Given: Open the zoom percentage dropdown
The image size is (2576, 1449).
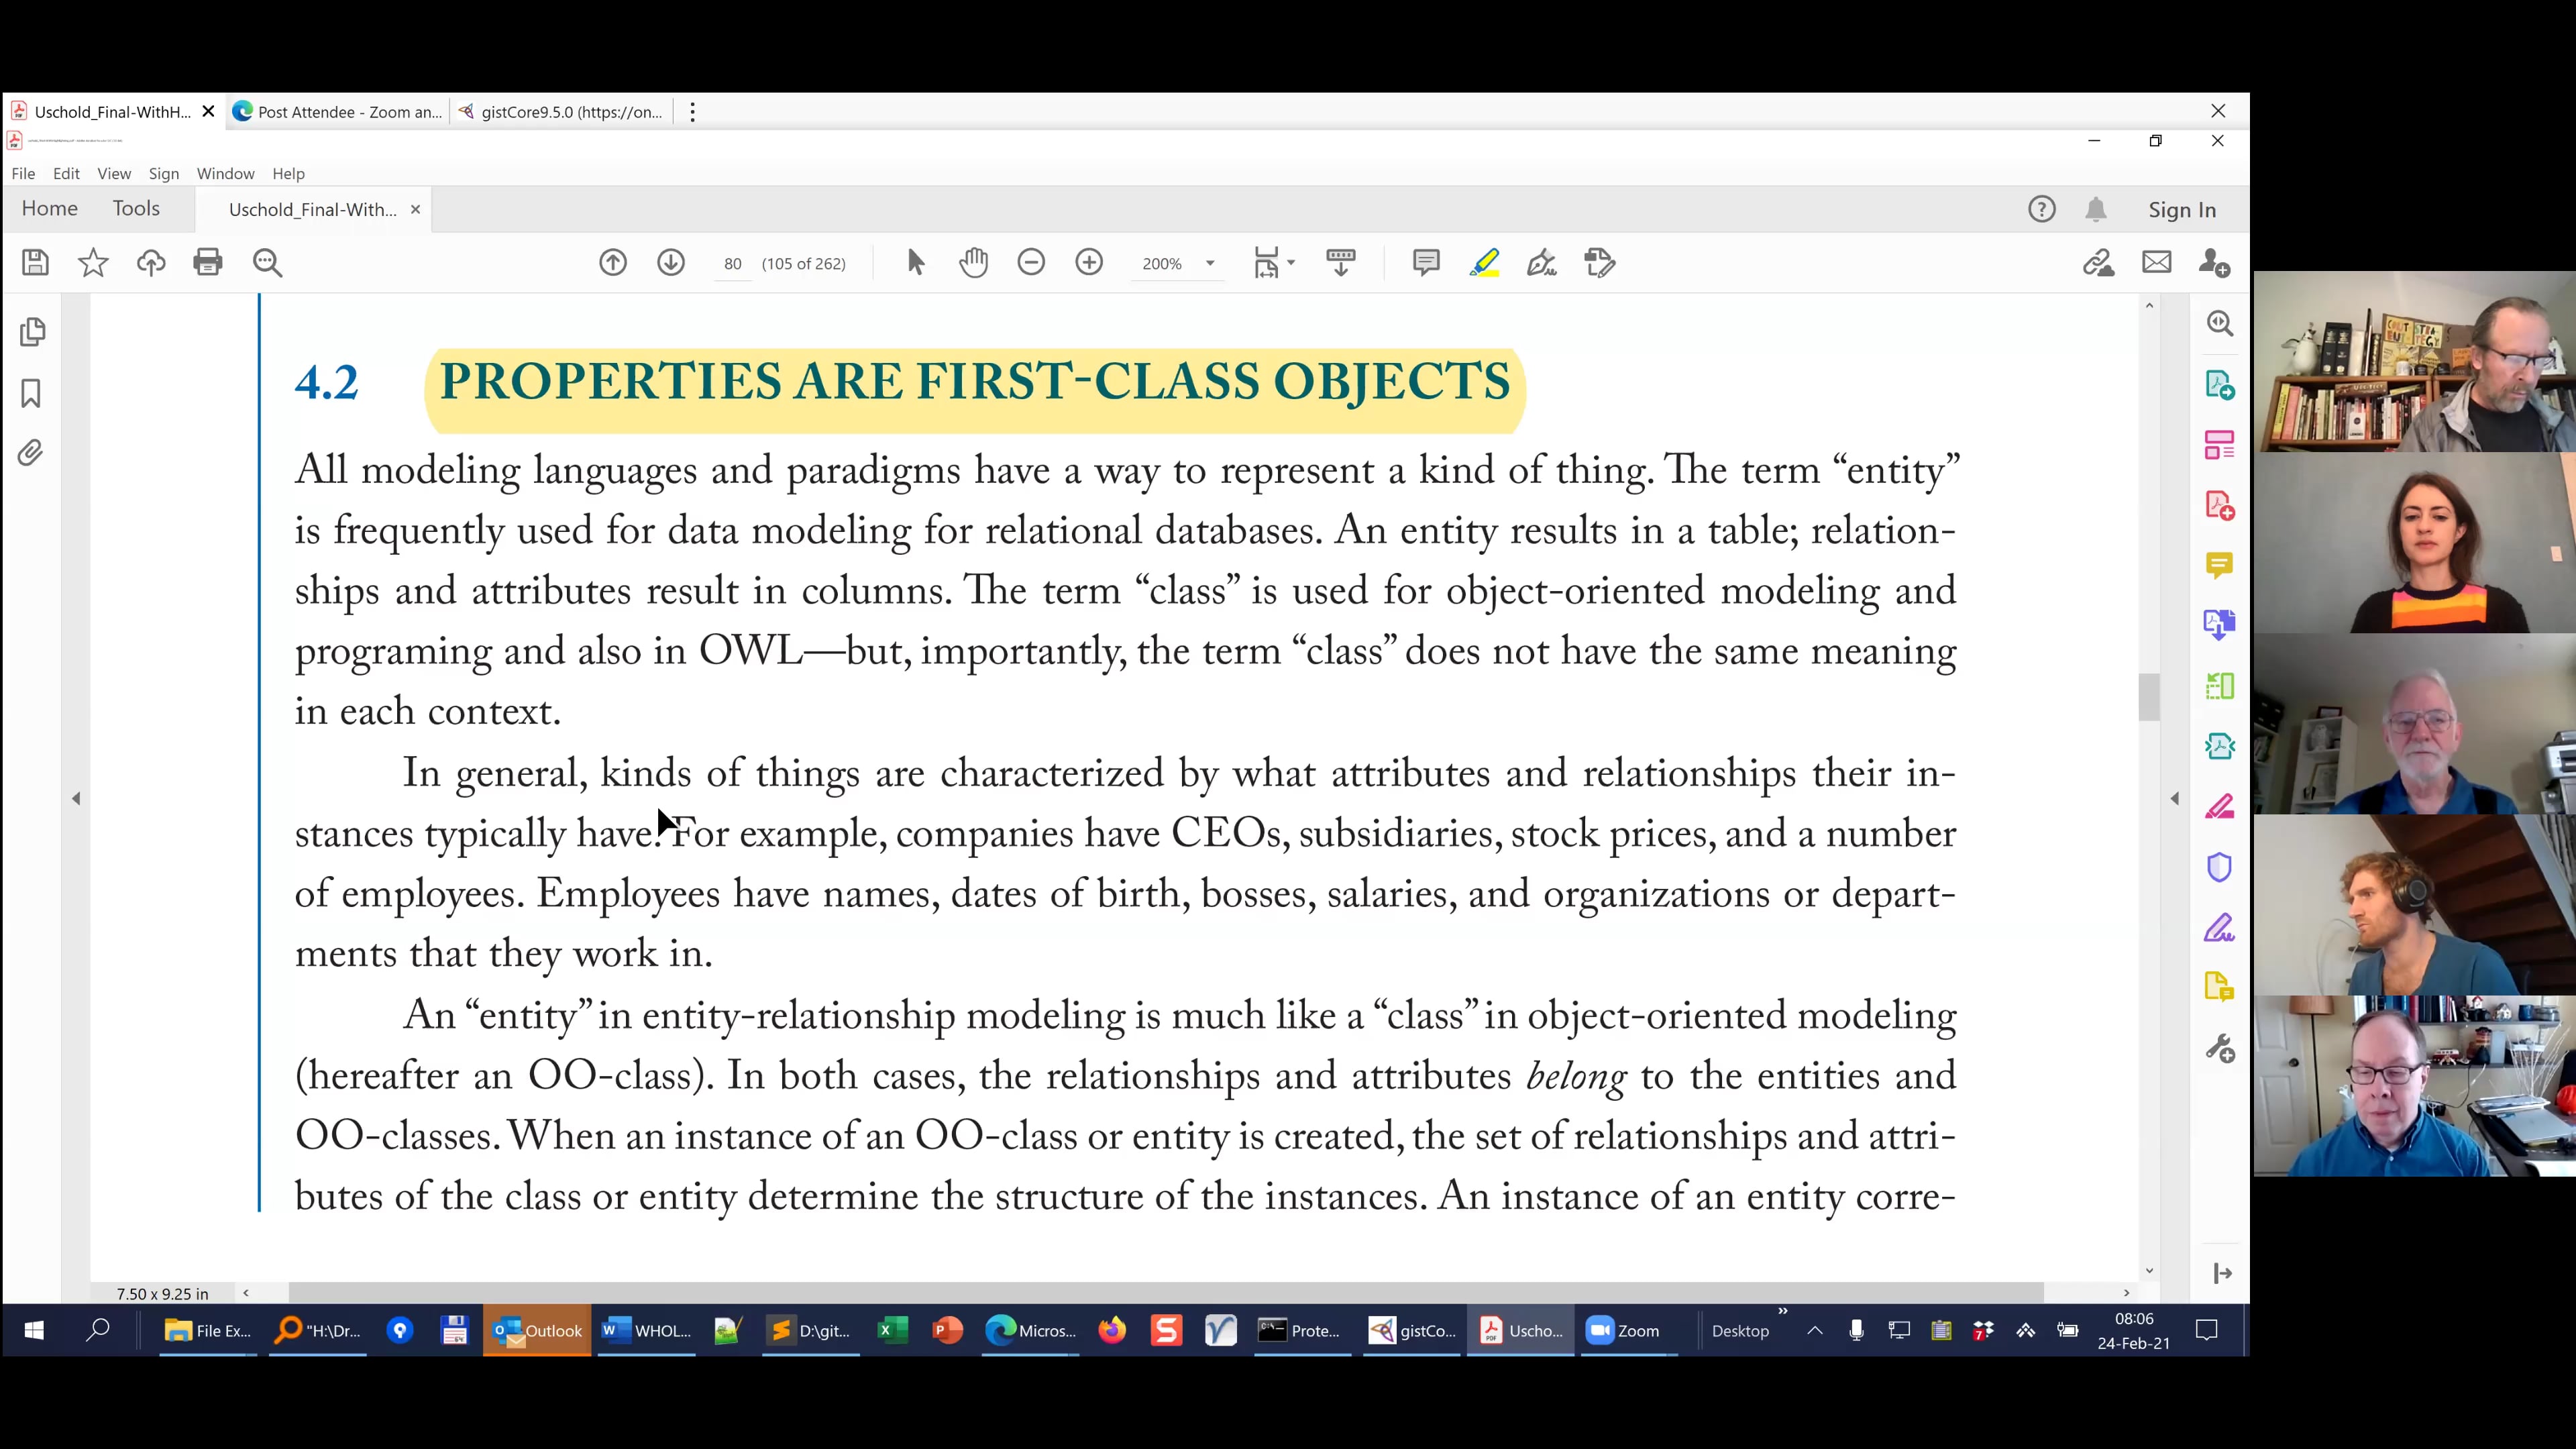Looking at the screenshot, I should pyautogui.click(x=1210, y=263).
